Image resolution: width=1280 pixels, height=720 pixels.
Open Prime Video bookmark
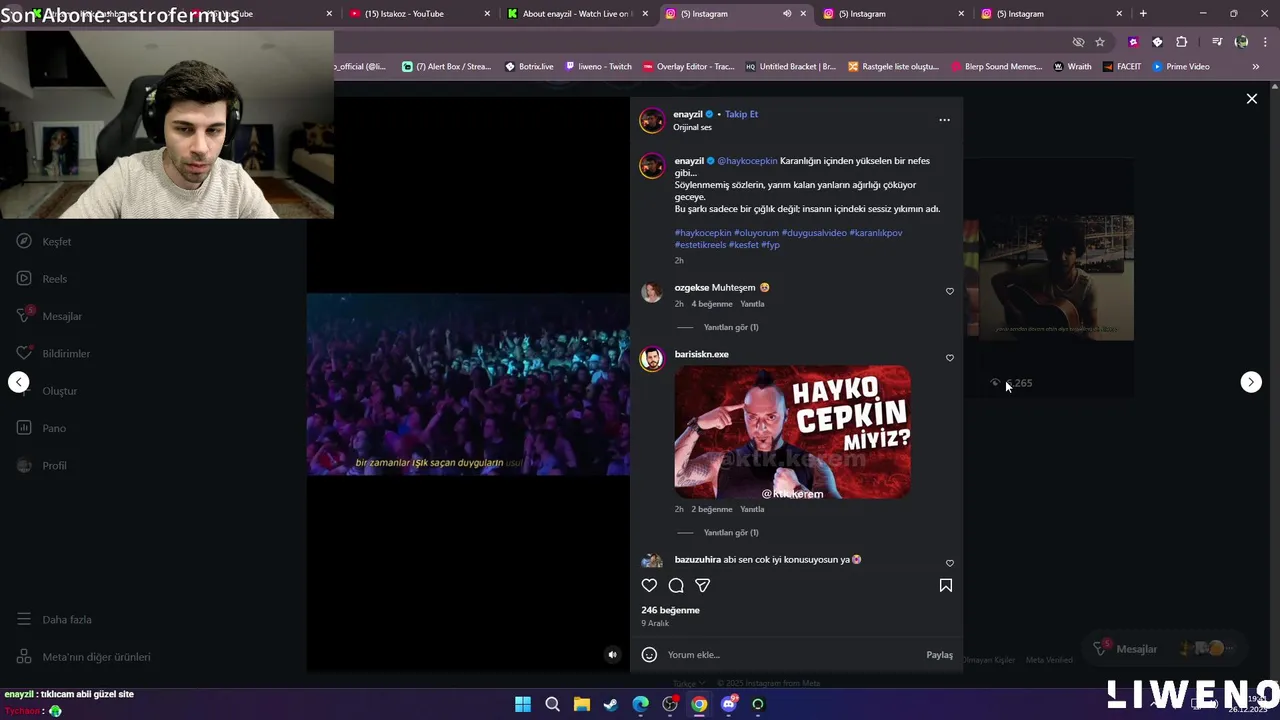click(x=1181, y=67)
